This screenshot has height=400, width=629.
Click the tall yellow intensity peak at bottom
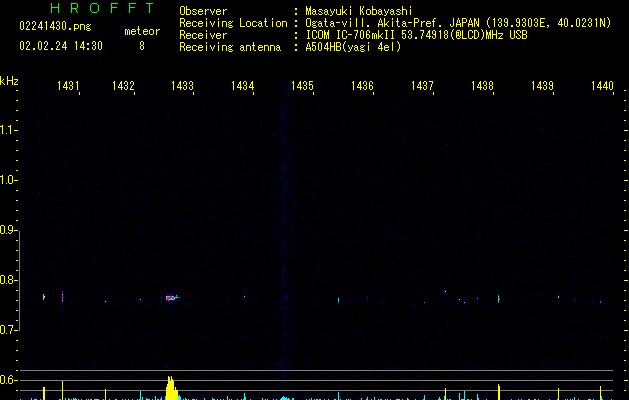tap(171, 388)
